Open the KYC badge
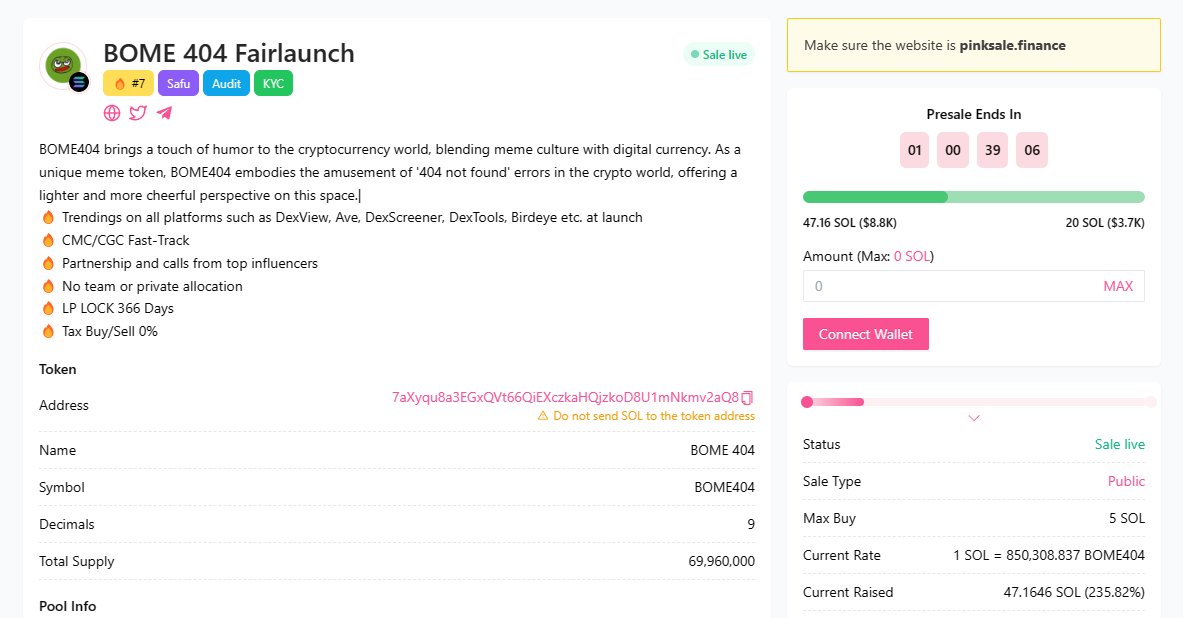Screen dimensions: 1183x618 [x=273, y=84]
